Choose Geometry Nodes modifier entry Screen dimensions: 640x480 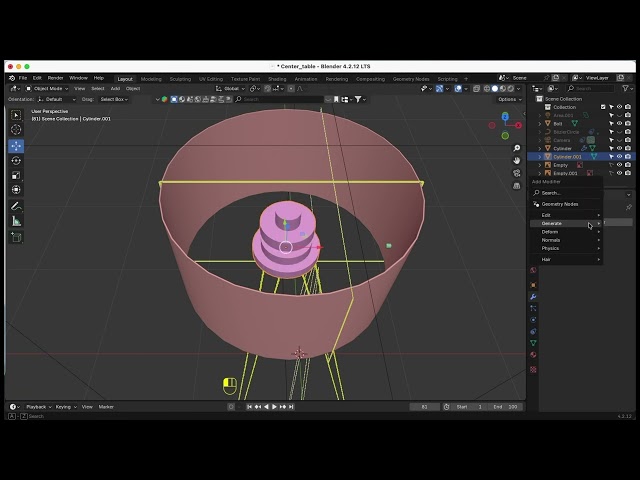click(566, 204)
